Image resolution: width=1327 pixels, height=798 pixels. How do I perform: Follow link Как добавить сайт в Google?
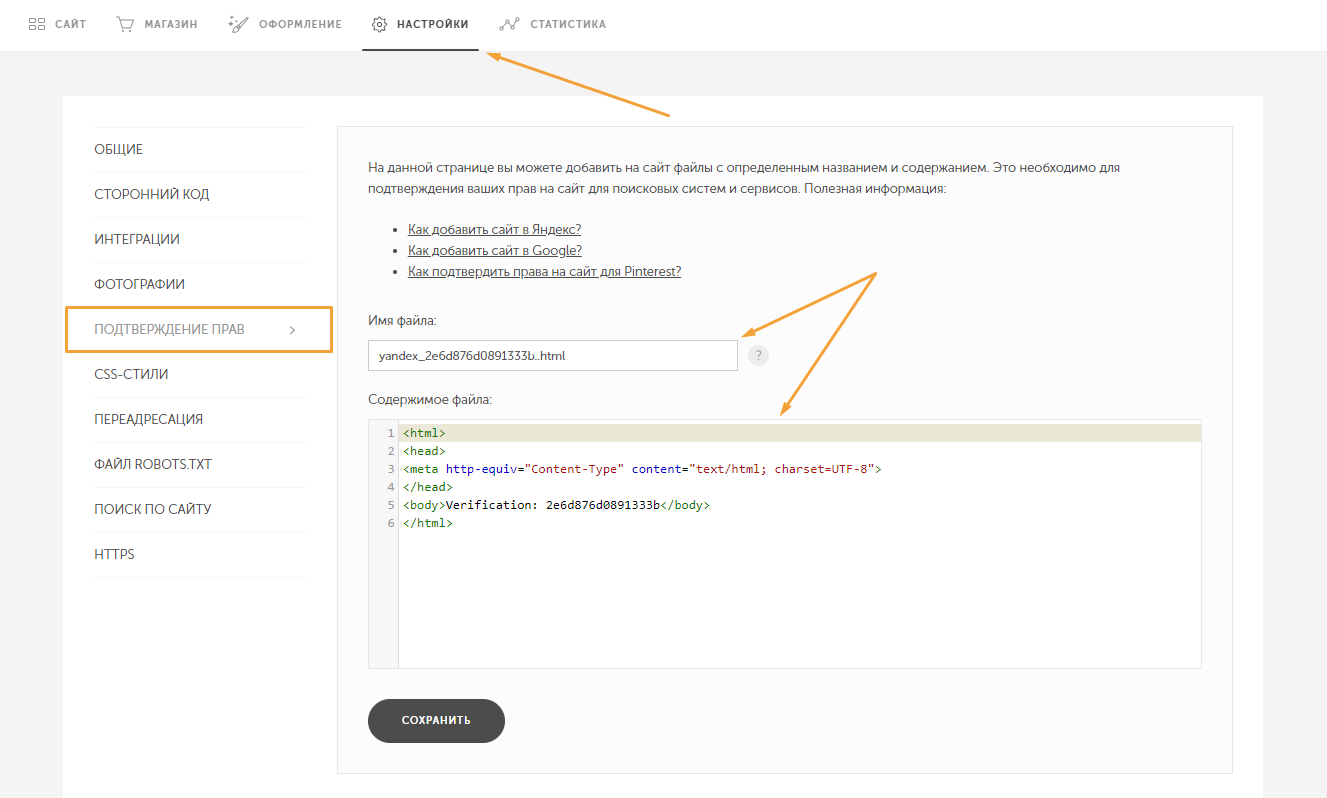494,251
